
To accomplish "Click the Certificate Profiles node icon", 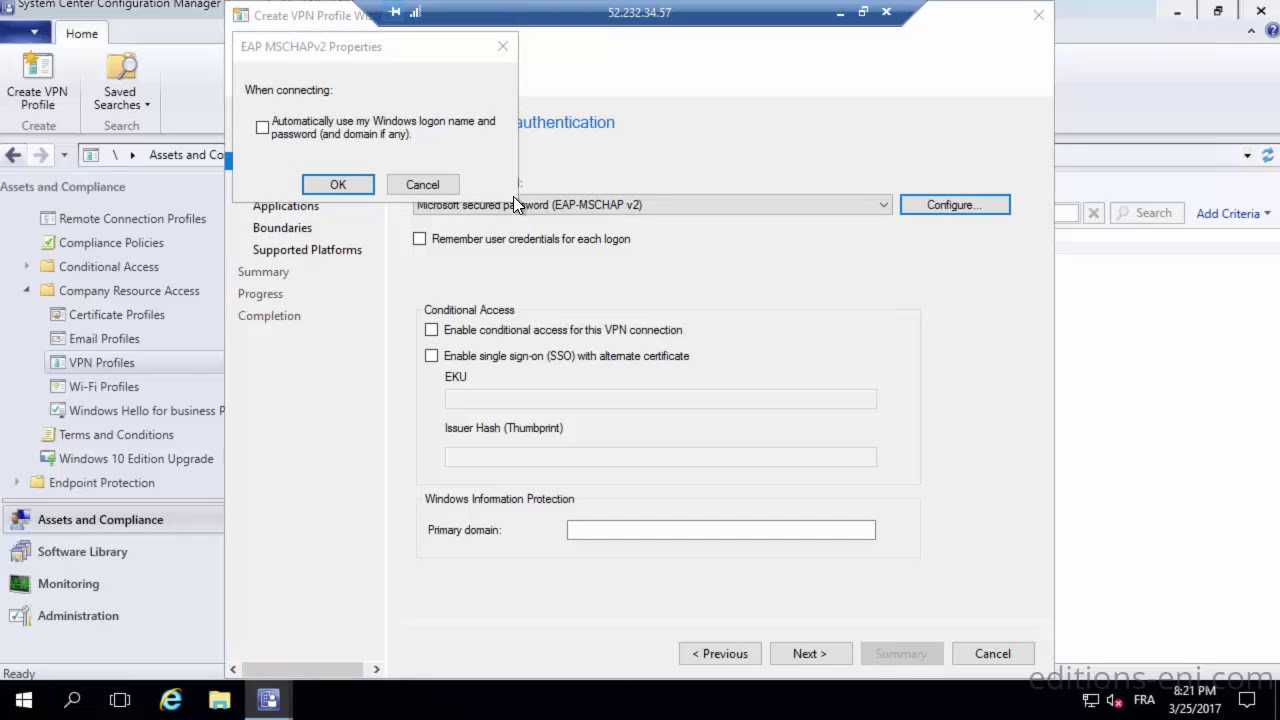I will coord(57,315).
